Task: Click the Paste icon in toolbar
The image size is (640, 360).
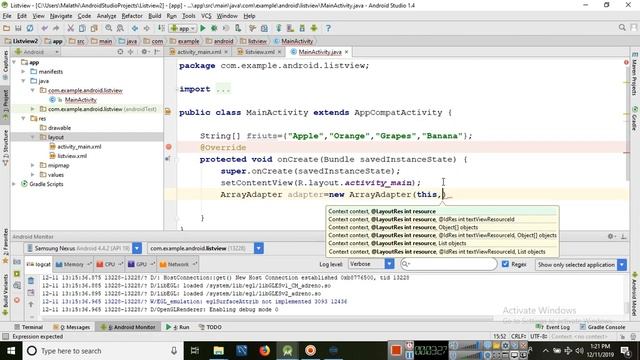Action: point(94,28)
